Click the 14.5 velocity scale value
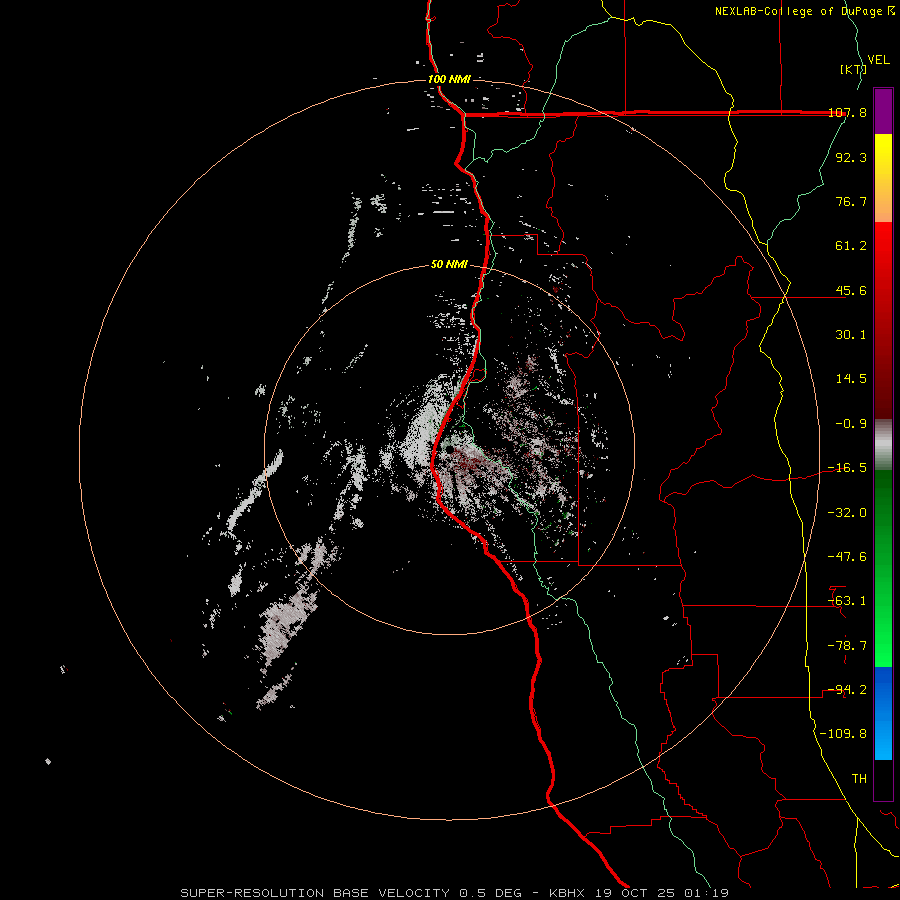This screenshot has width=900, height=900. click(851, 379)
